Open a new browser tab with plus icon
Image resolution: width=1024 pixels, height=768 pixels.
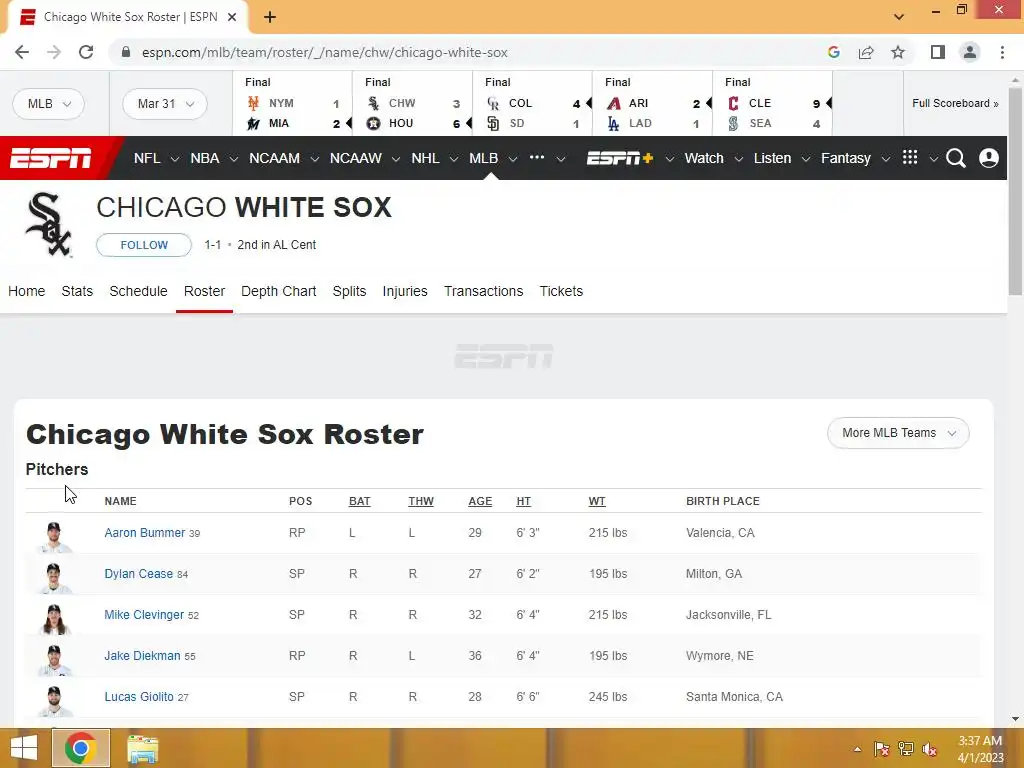pyautogui.click(x=270, y=17)
